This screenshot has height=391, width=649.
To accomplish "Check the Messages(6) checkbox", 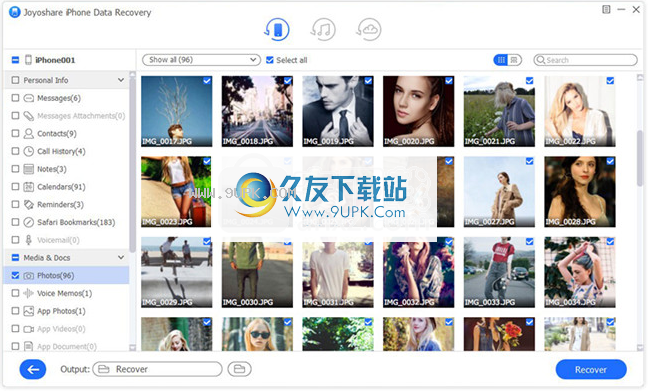I will (x=15, y=98).
